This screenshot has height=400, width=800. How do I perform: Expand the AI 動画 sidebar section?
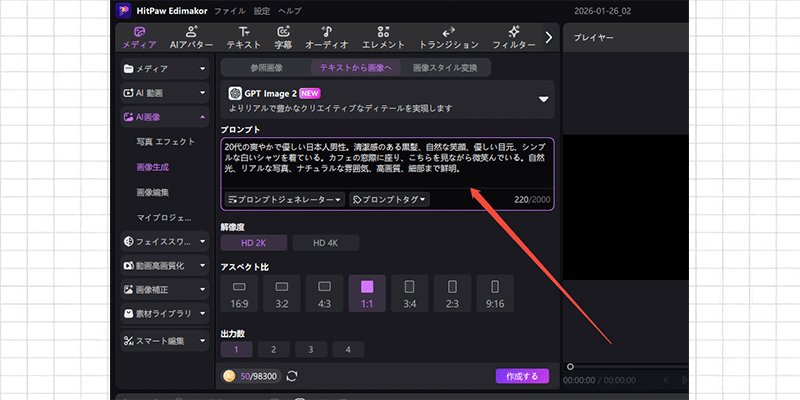click(x=165, y=93)
